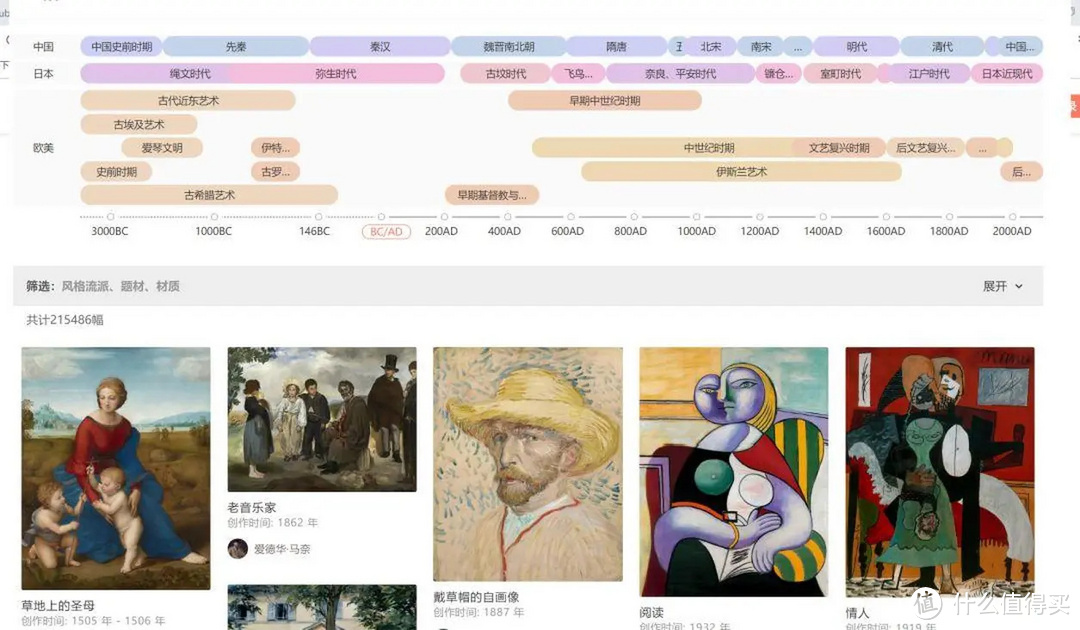
Task: Select the 早期基督教与... pill
Action: [492, 196]
